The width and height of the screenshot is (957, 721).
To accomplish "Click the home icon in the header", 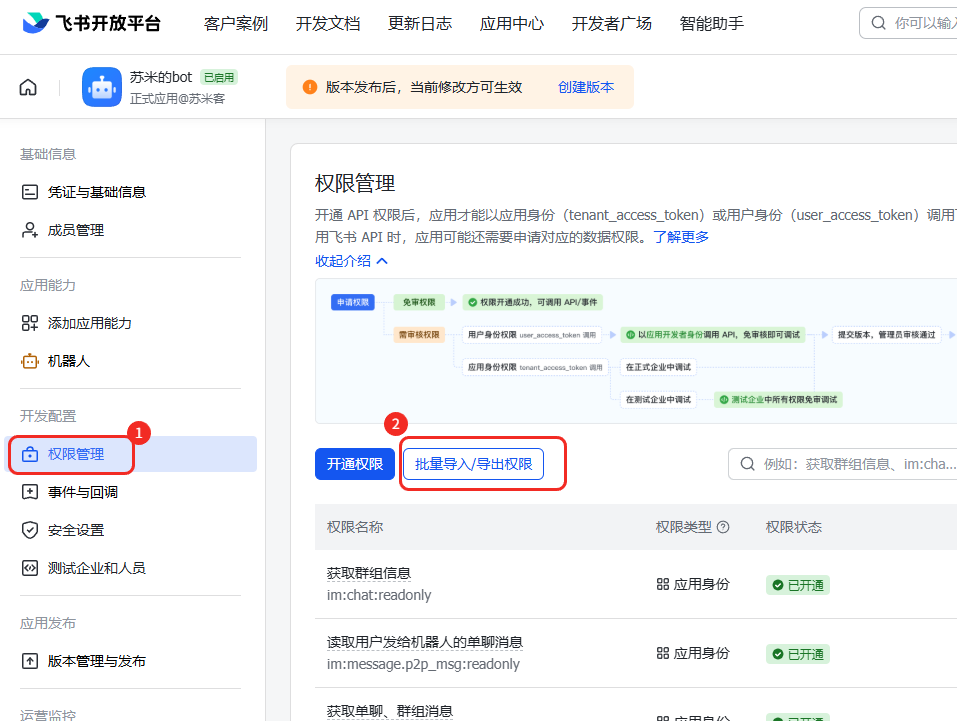I will tap(28, 88).
